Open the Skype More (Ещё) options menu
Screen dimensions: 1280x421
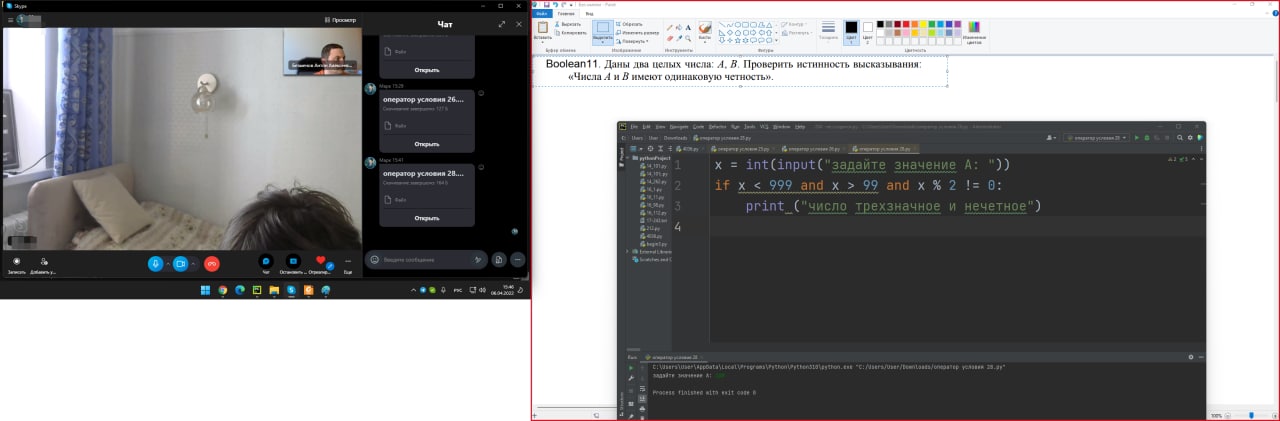pos(348,264)
